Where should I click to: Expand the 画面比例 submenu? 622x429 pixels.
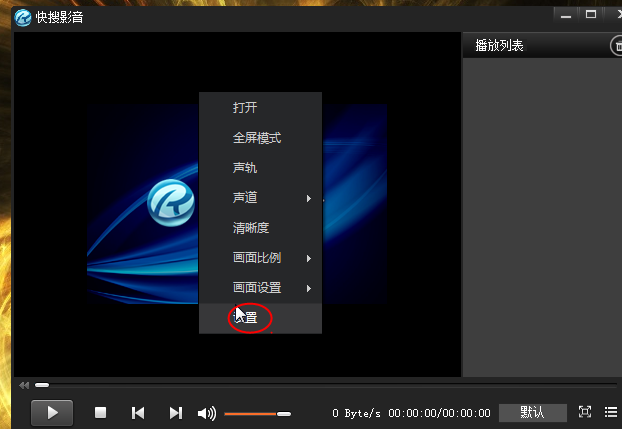tap(260, 258)
